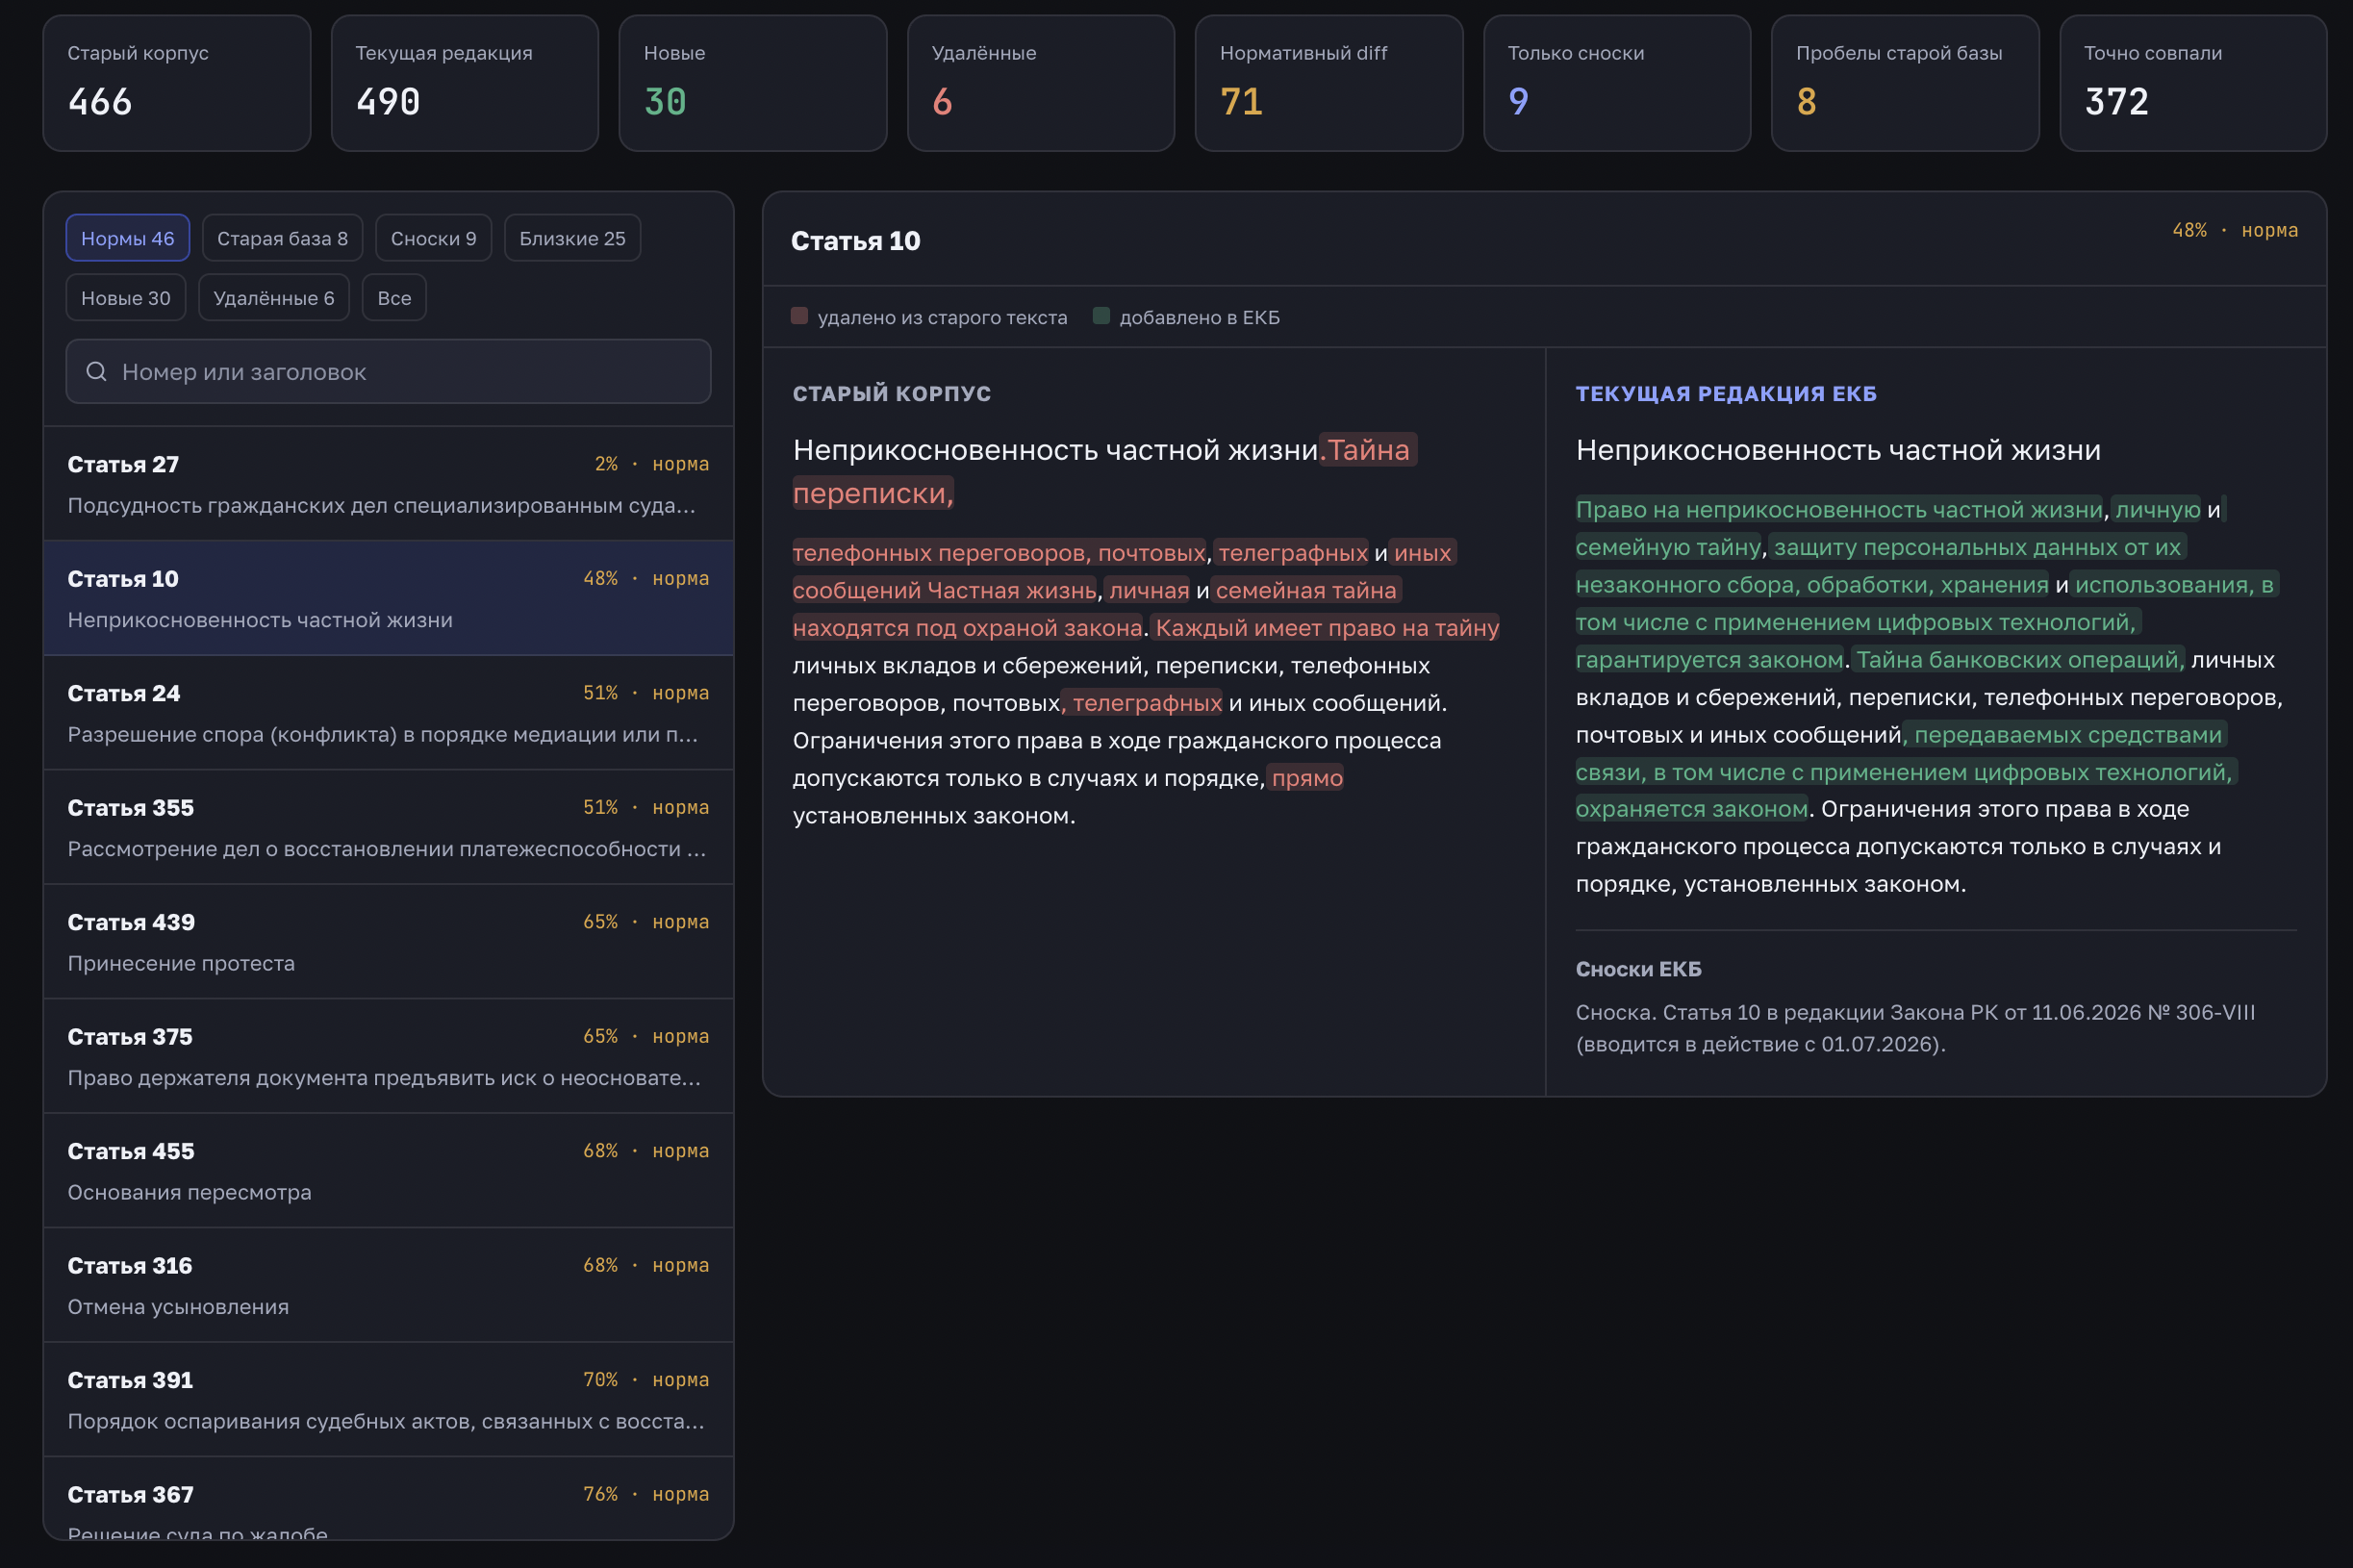The height and width of the screenshot is (1568, 2353).
Task: Click the 'Только сноски' 9 stat card
Action: pyautogui.click(x=1617, y=83)
